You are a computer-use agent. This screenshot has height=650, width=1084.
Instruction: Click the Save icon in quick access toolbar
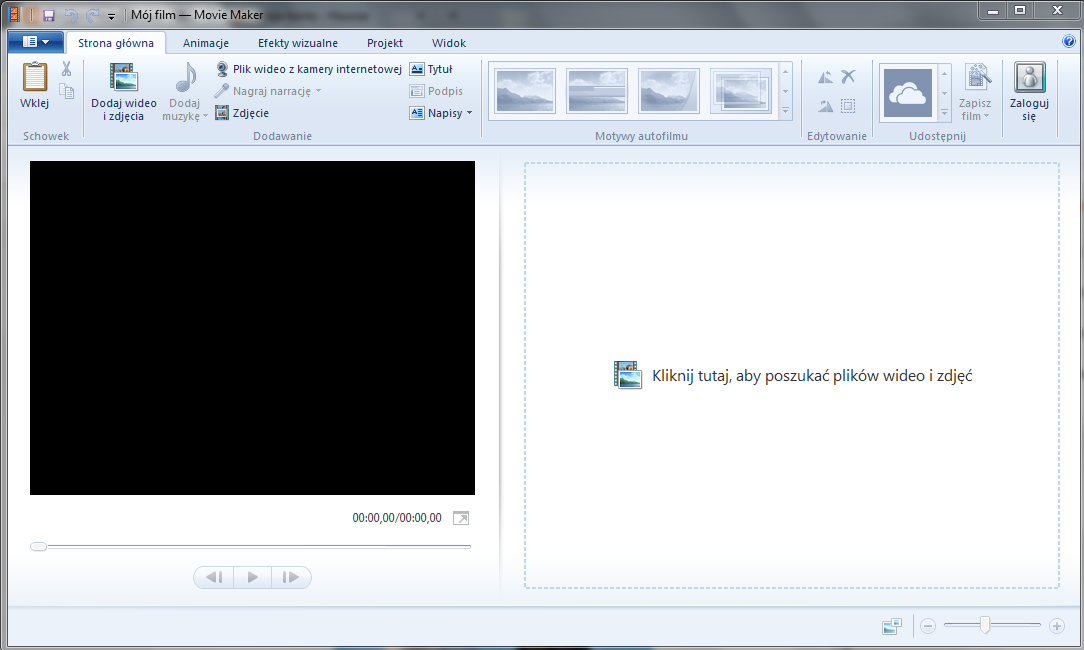tap(48, 15)
